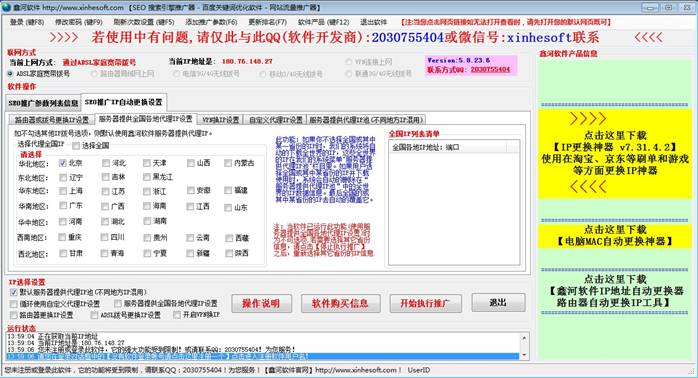The width and height of the screenshot is (698, 378).
Task: Open 刷新次数设置 (F5) menu
Action: point(143,22)
